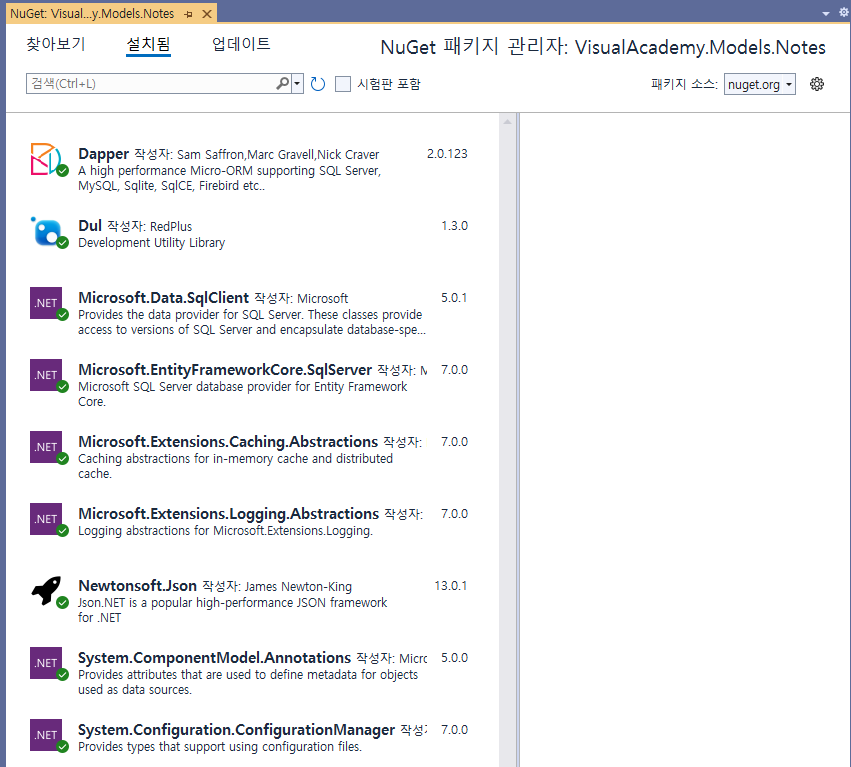Click the search magnifier icon
Image resolution: width=851 pixels, height=767 pixels.
[x=283, y=84]
